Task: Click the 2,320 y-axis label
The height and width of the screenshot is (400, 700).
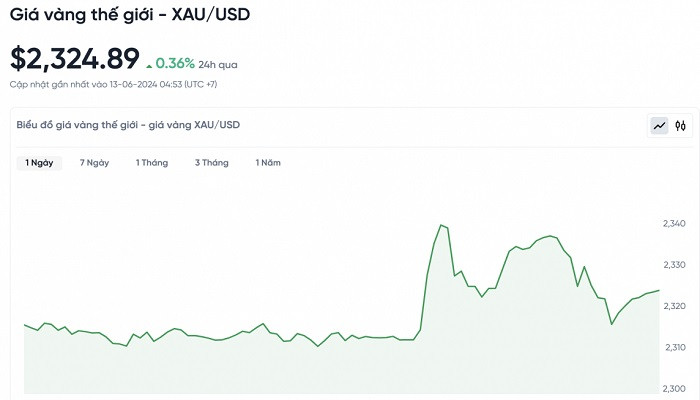Action: tap(674, 306)
